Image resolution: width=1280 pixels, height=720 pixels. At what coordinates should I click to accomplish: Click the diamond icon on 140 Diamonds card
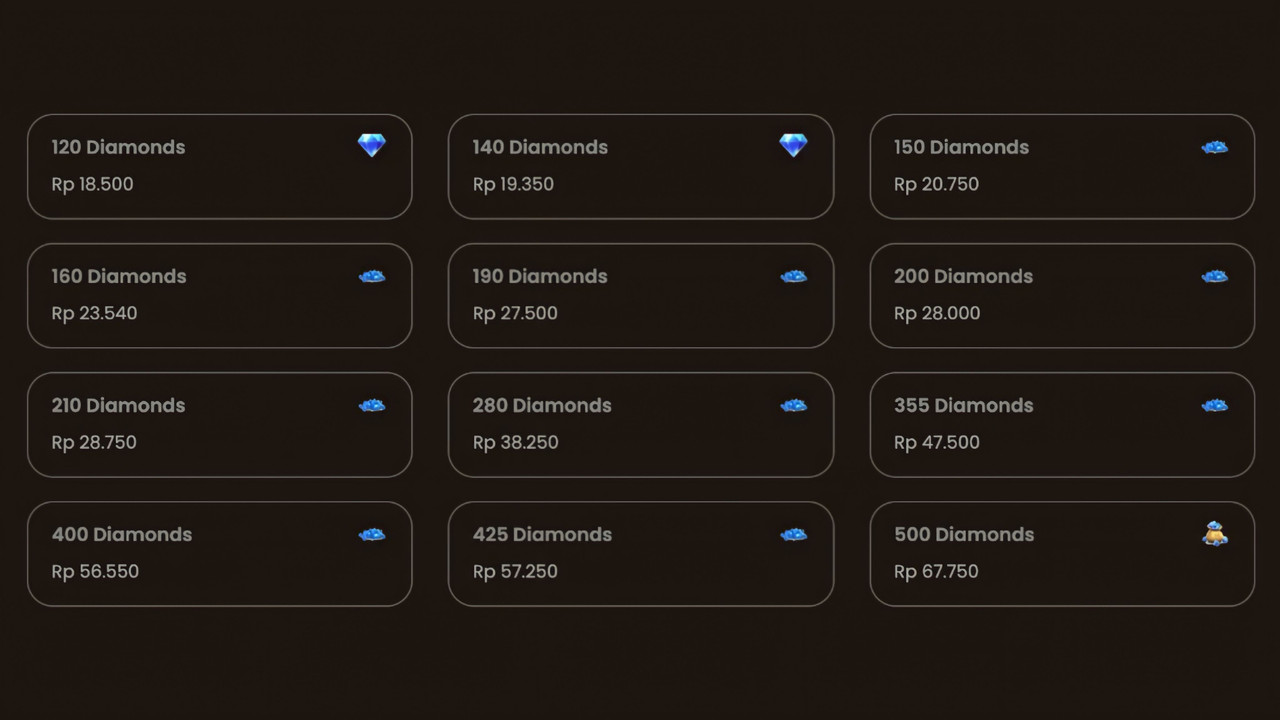tap(793, 146)
